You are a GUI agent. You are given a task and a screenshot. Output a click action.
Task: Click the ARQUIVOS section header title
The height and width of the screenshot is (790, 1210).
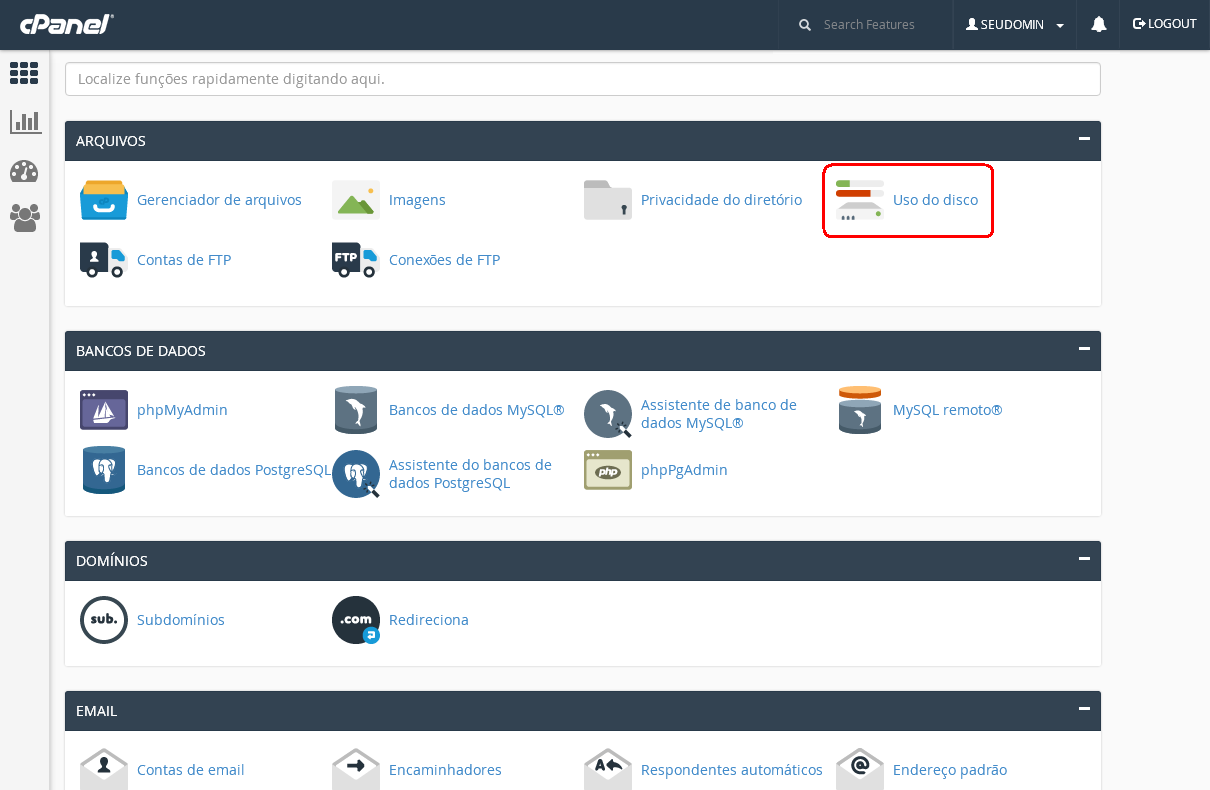(111, 141)
